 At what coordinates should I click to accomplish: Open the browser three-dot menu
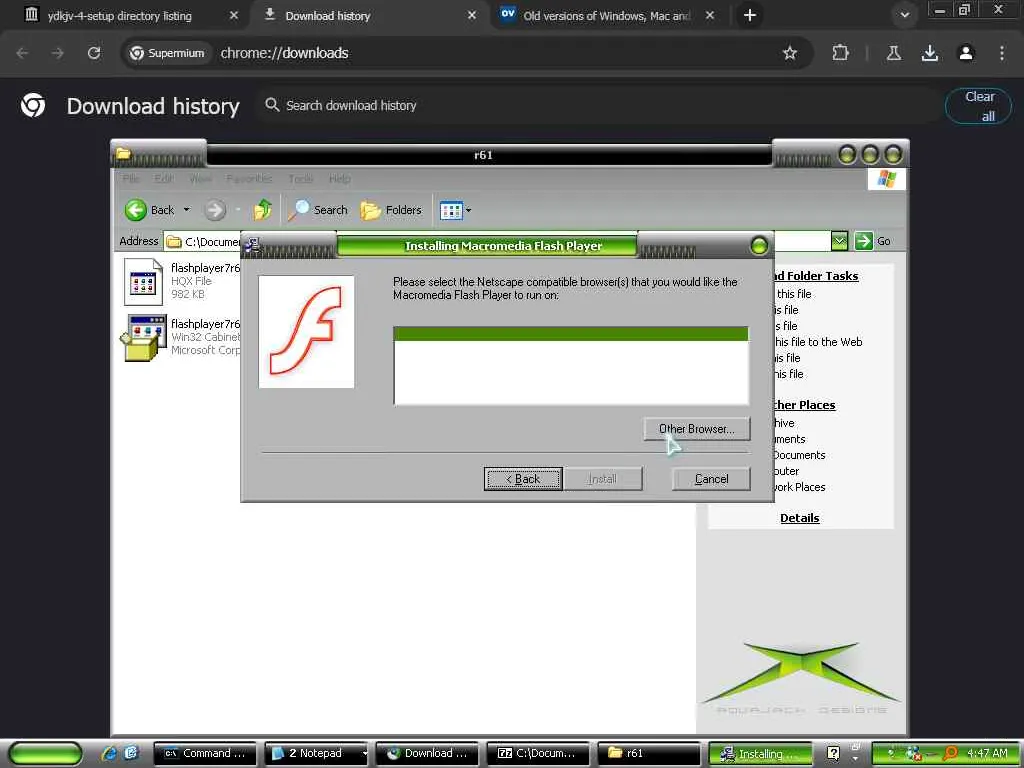(x=1002, y=53)
